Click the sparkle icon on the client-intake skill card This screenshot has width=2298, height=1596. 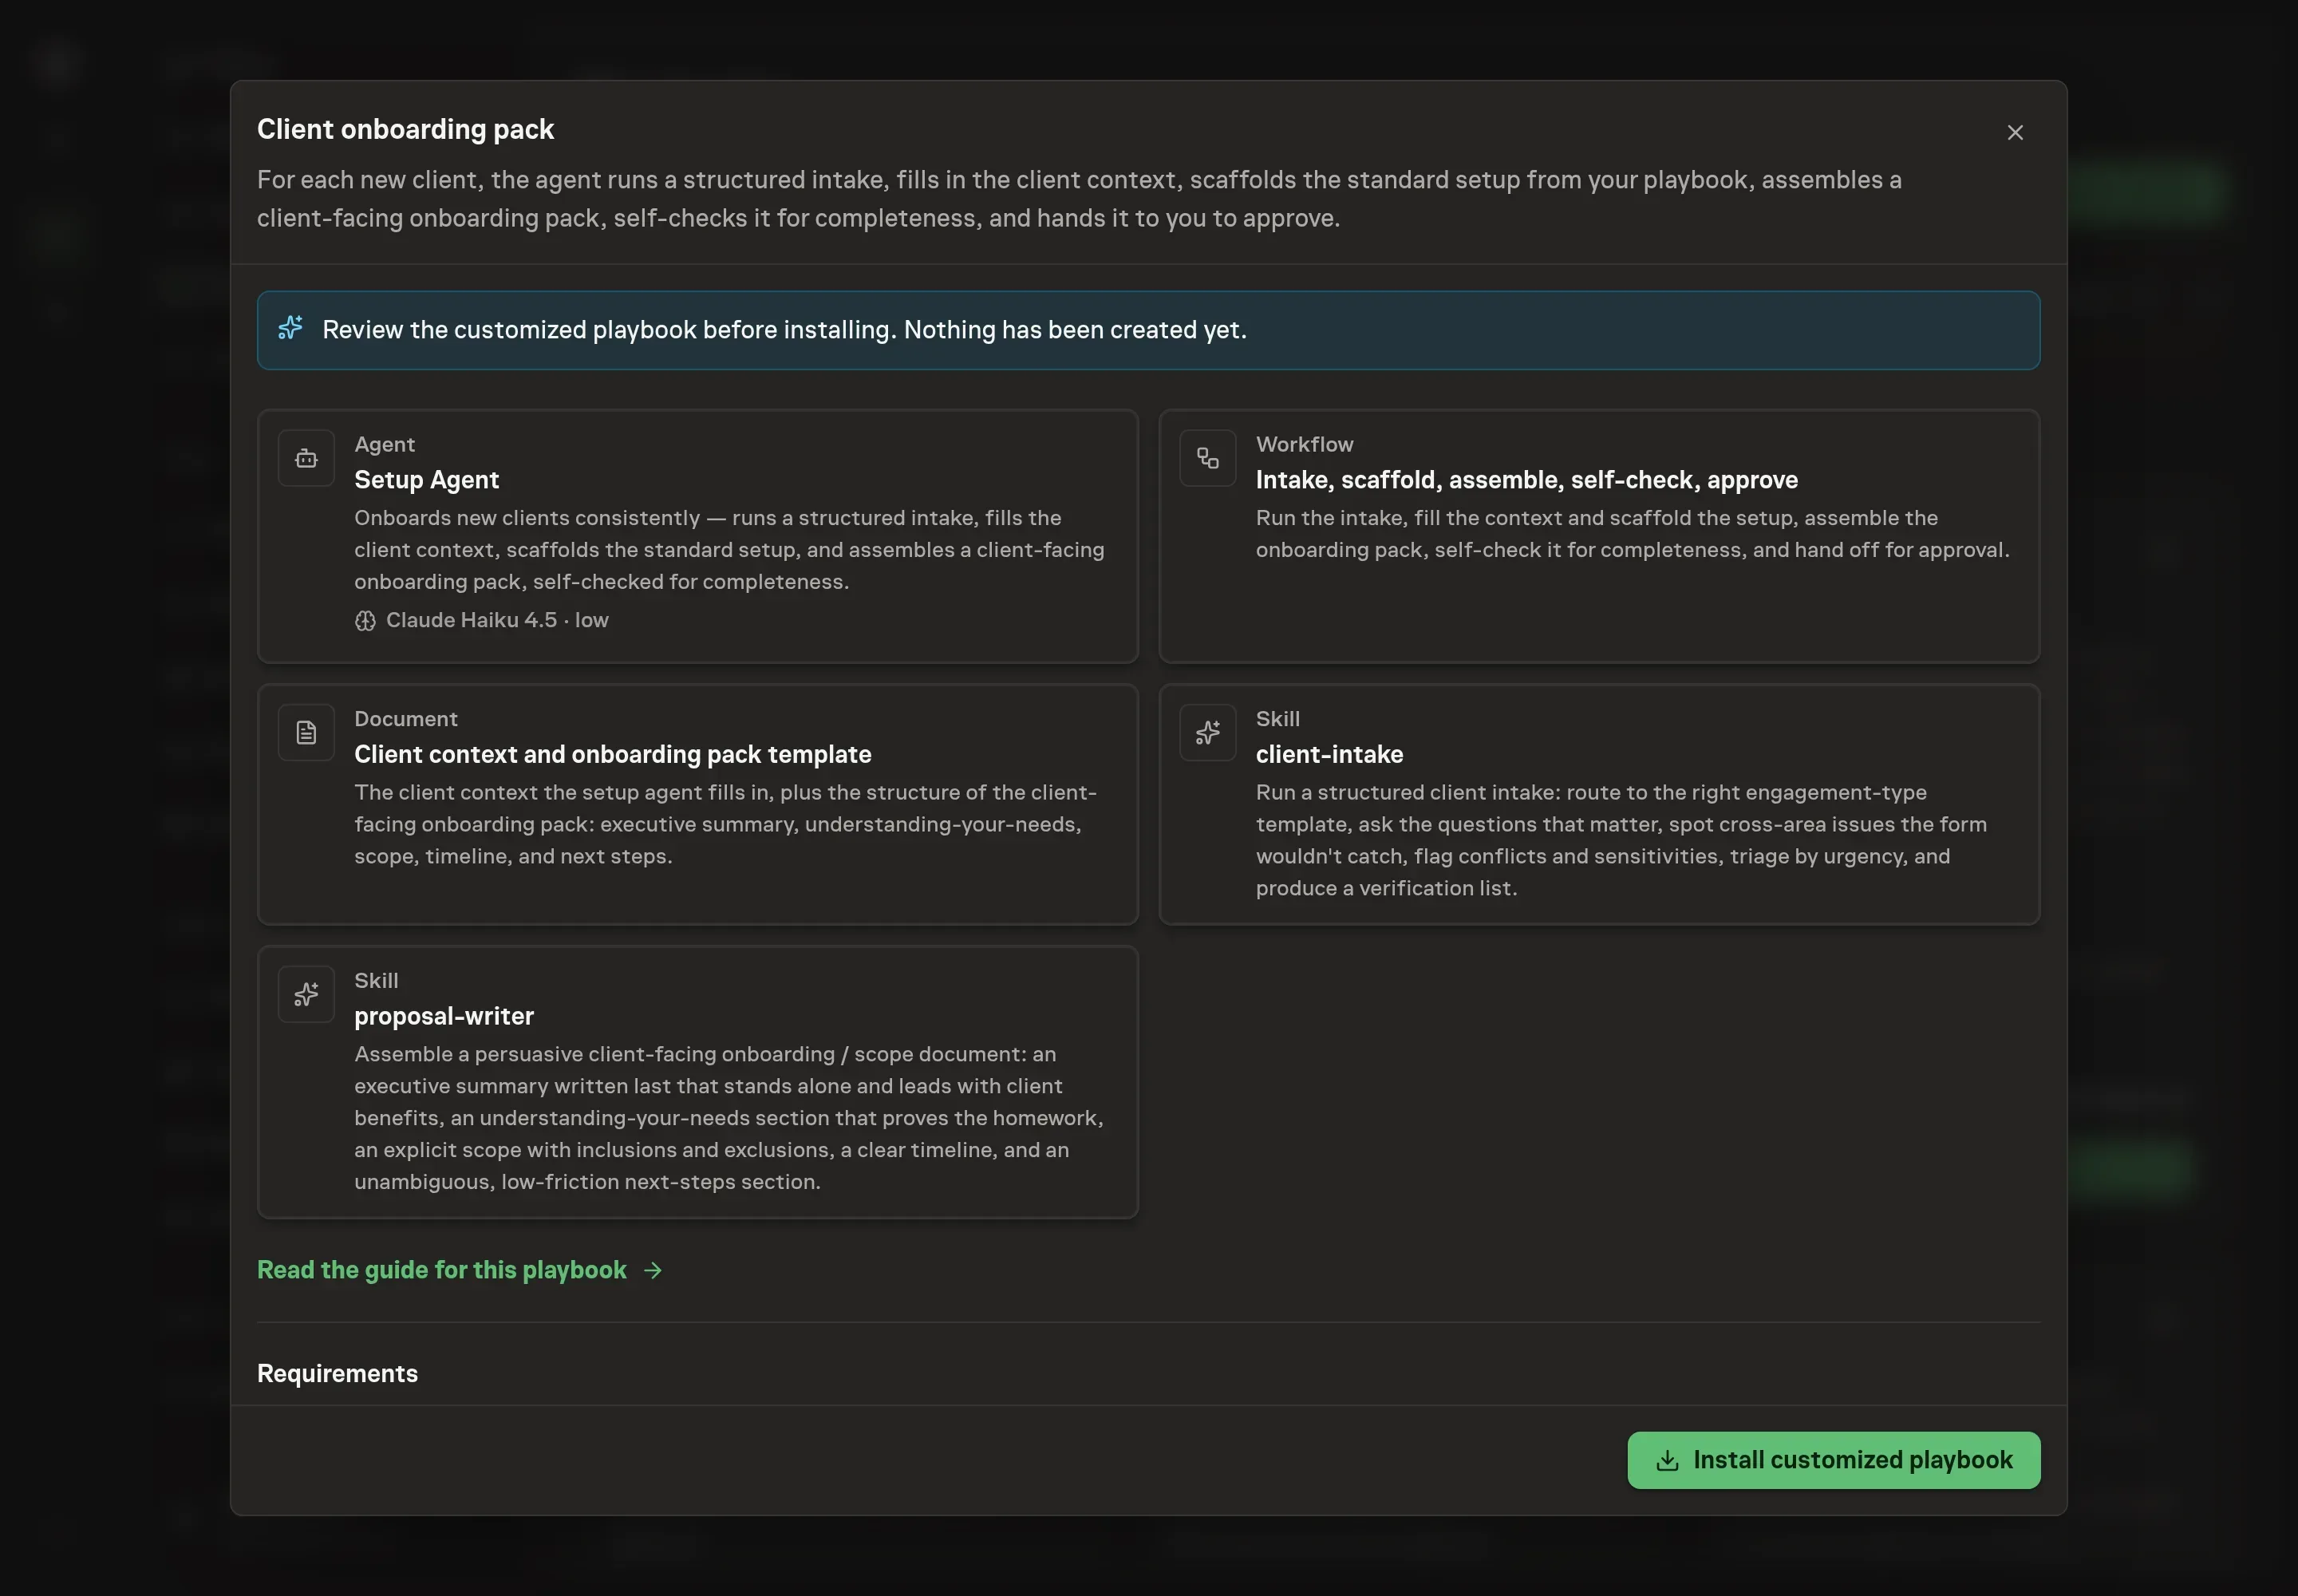pos(1207,732)
